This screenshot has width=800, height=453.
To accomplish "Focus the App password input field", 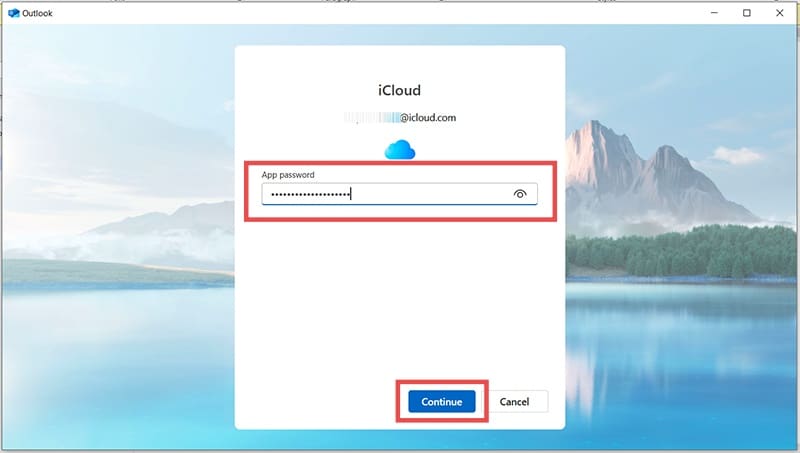I will (430, 194).
